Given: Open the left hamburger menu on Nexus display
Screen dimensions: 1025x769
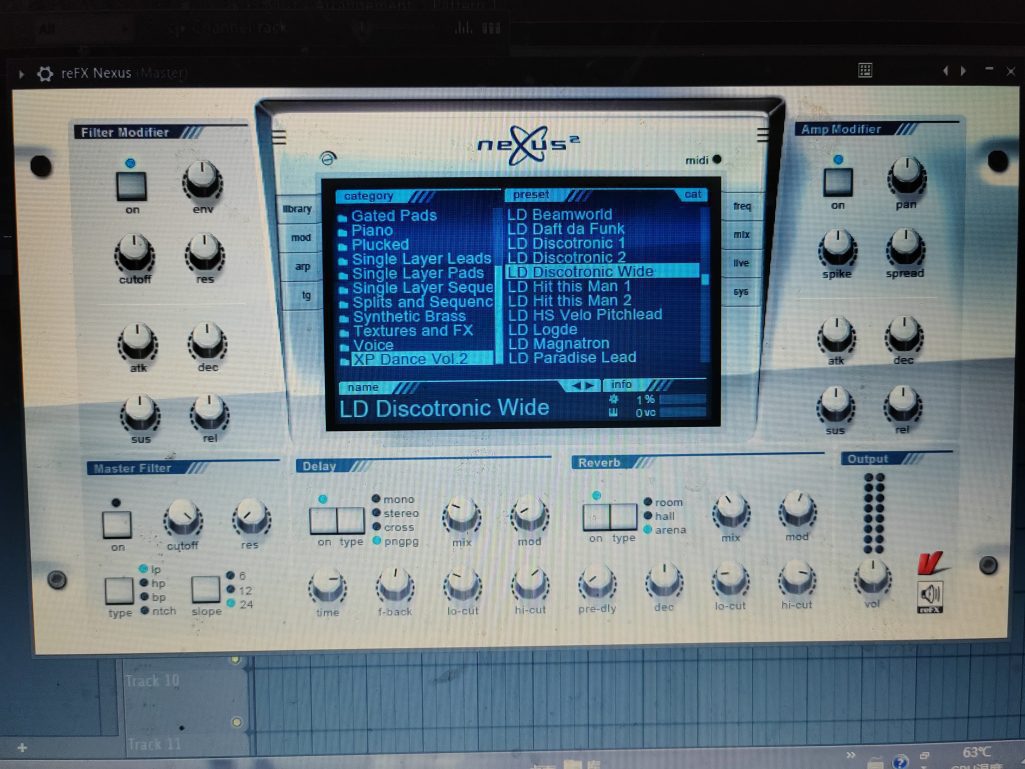Looking at the screenshot, I should tap(279, 137).
